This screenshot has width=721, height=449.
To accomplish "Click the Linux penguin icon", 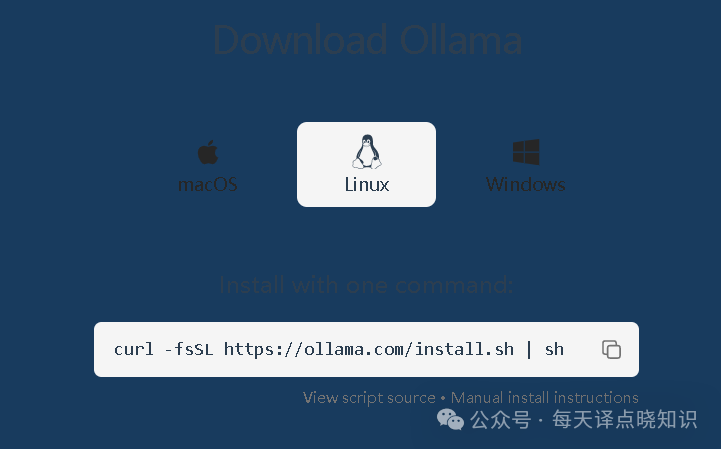I will (366, 151).
